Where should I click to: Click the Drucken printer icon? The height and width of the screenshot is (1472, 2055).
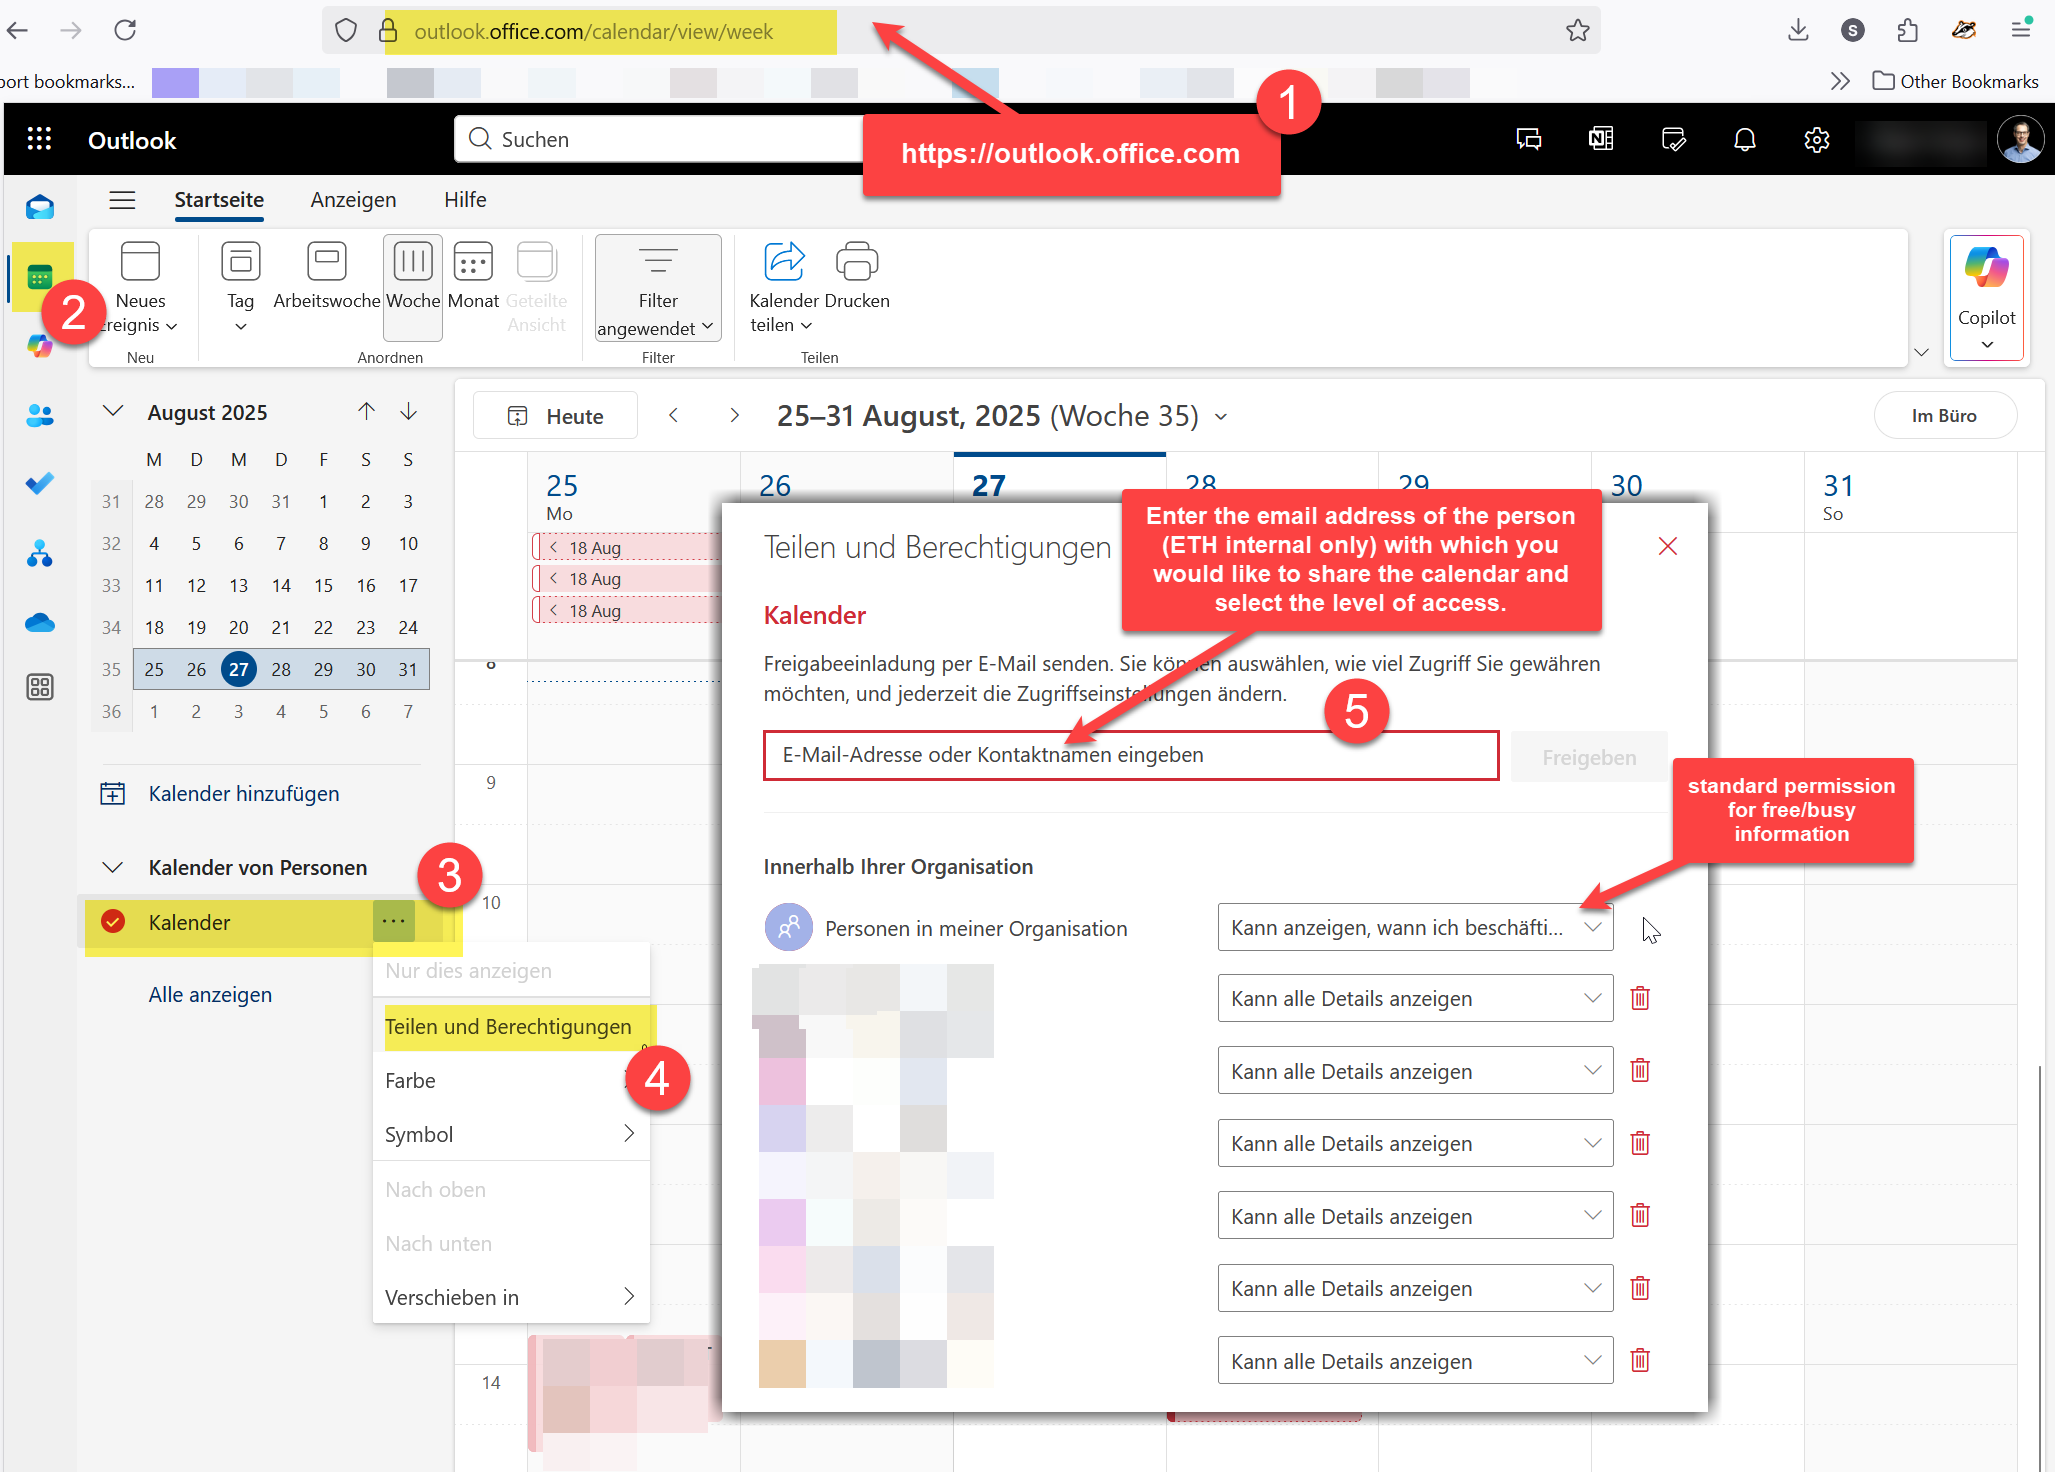[856, 263]
